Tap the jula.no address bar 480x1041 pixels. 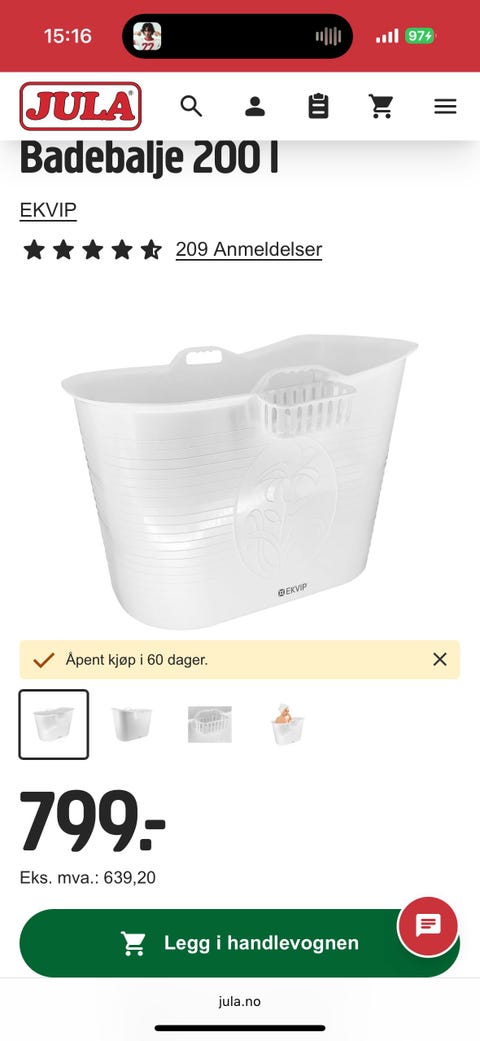point(240,1002)
